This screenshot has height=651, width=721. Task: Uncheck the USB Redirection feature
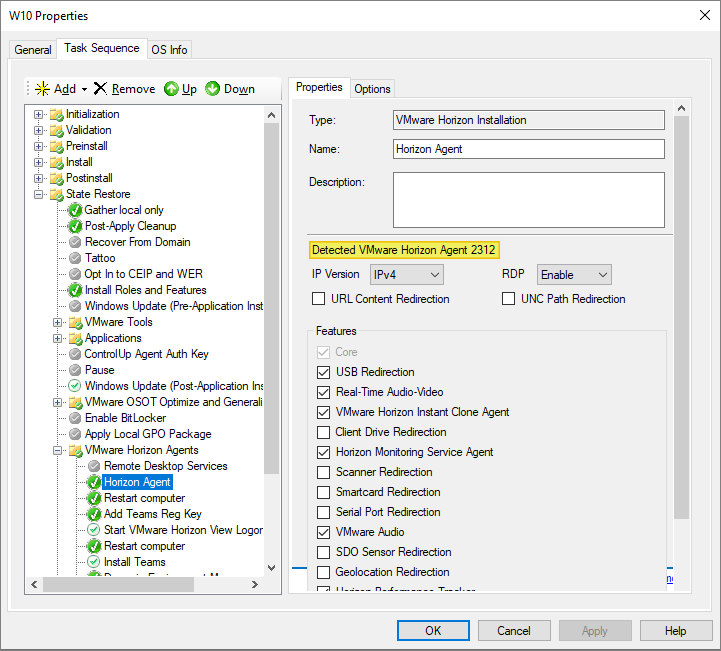pos(323,372)
